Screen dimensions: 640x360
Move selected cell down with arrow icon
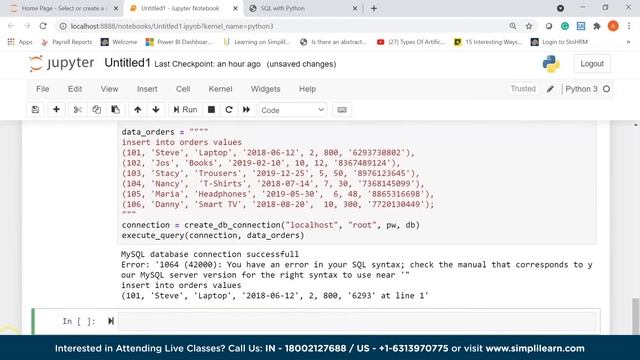click(x=156, y=110)
